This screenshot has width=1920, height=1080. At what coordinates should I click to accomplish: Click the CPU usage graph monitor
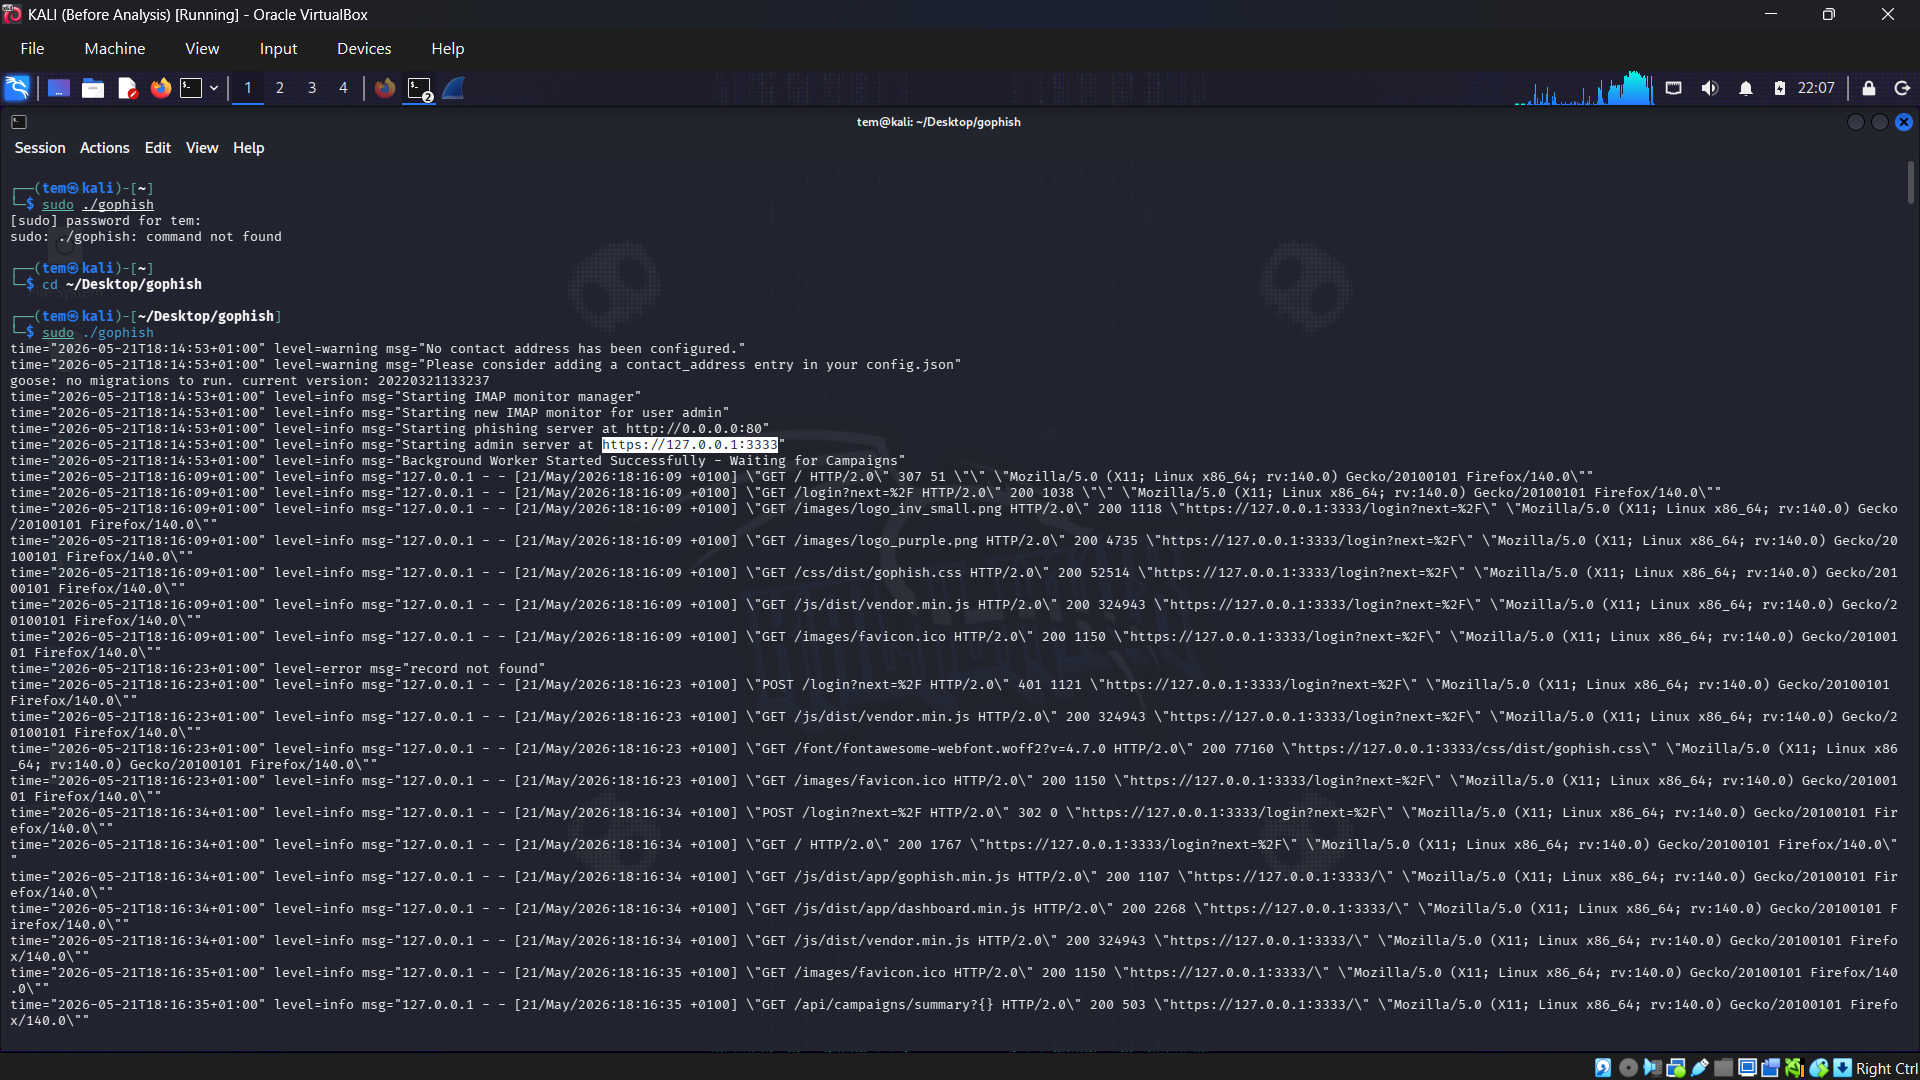[1584, 88]
